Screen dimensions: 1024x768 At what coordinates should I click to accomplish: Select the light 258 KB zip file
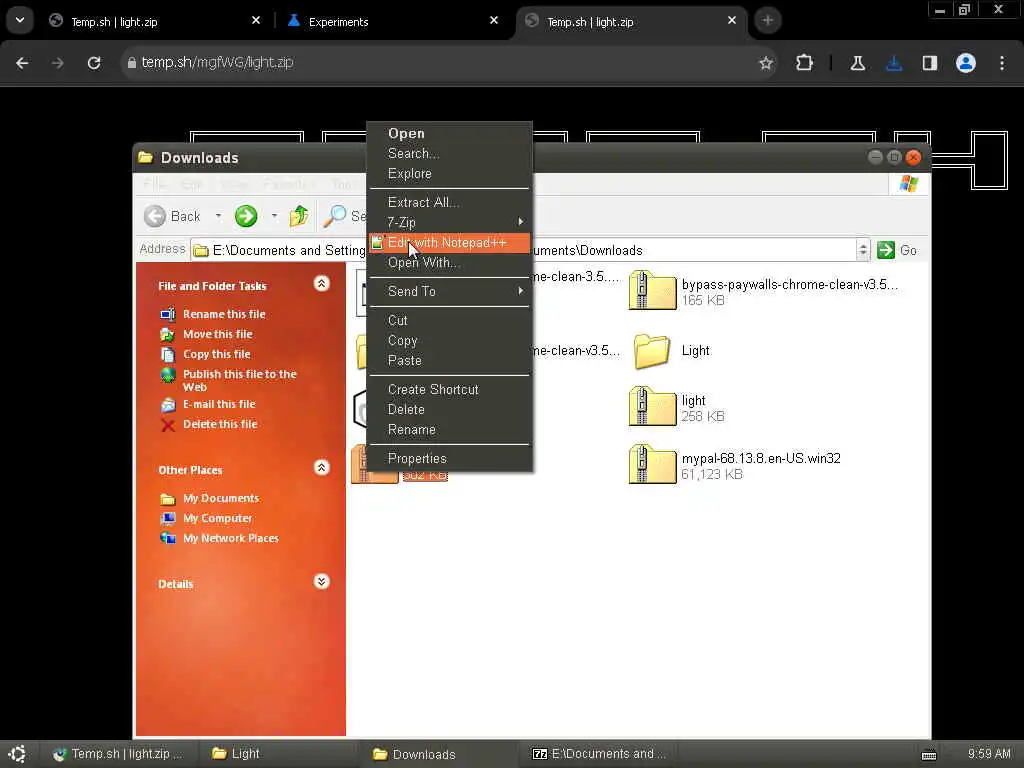(677, 408)
